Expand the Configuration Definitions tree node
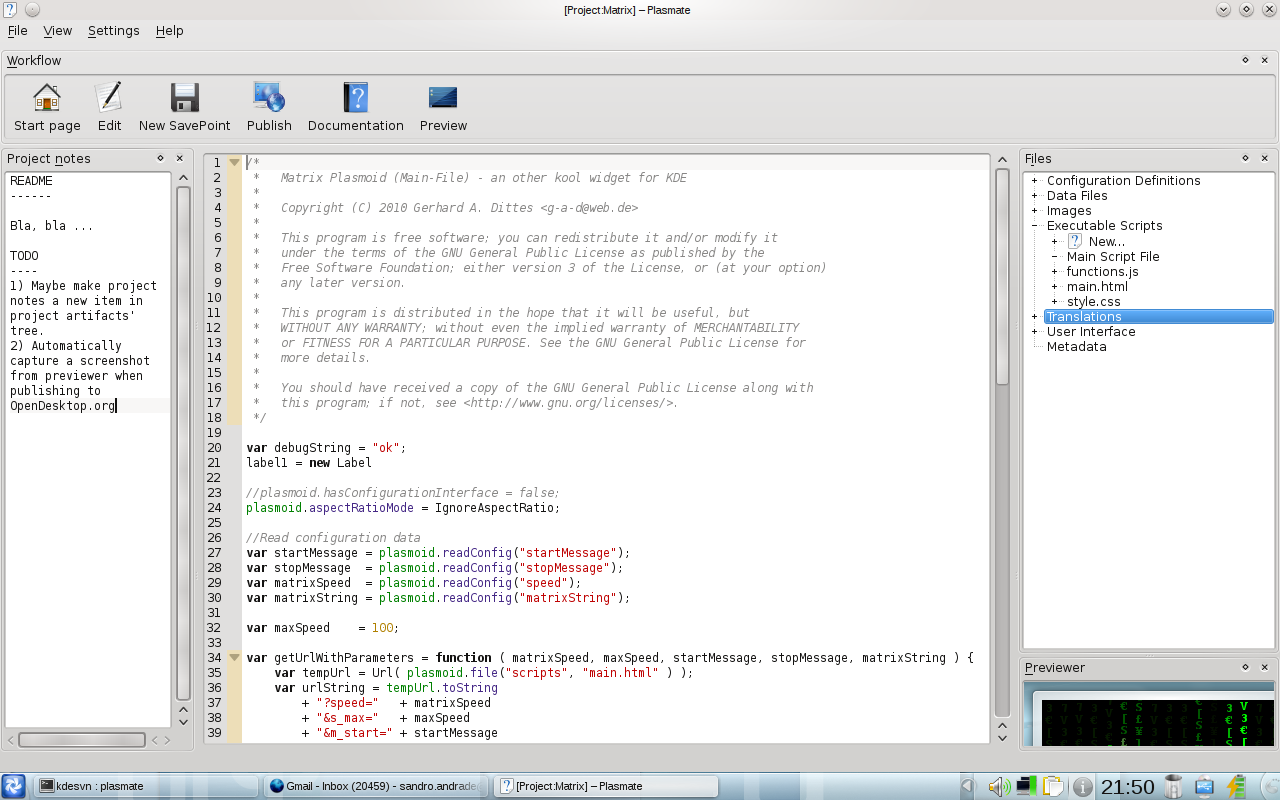 tap(1035, 181)
